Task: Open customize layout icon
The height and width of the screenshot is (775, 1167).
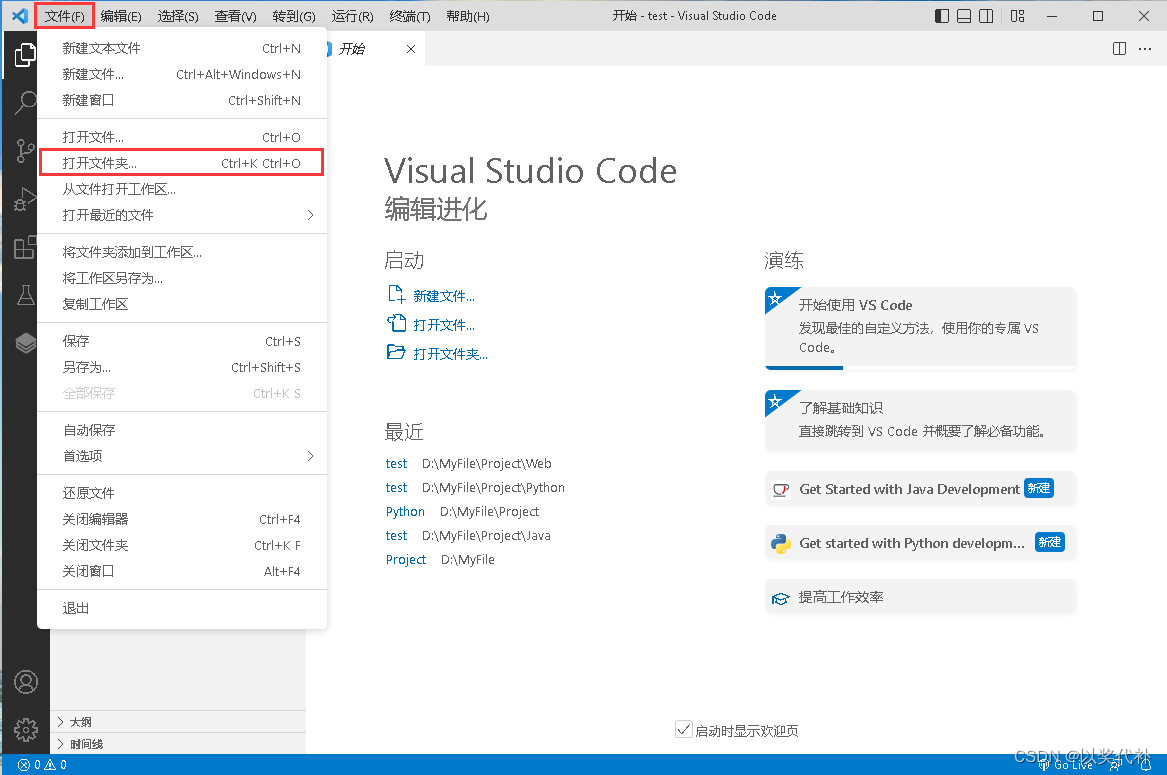Action: pos(1017,16)
